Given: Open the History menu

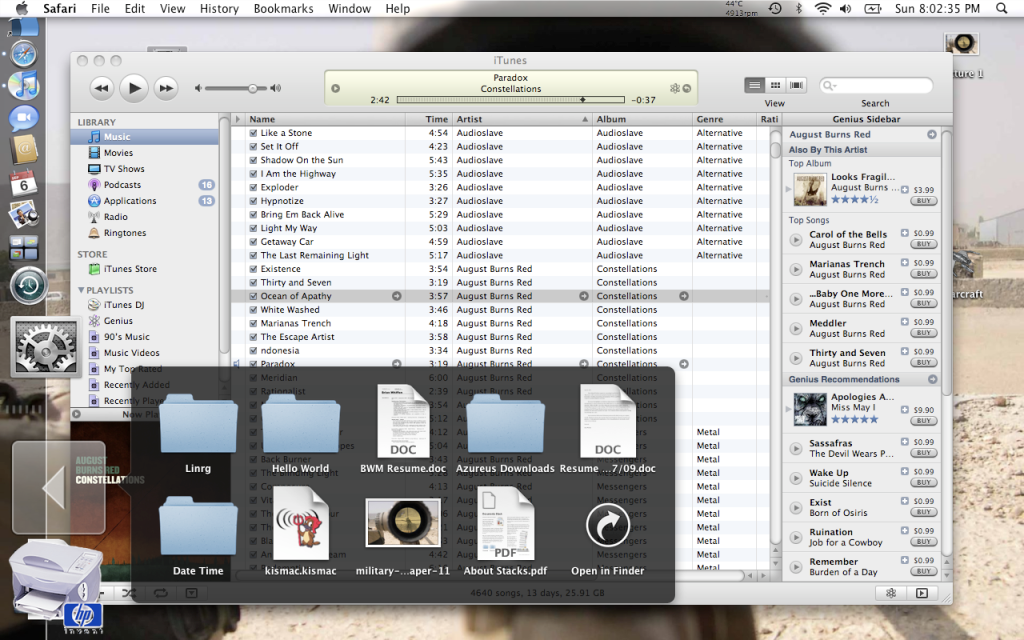Looking at the screenshot, I should (219, 8).
